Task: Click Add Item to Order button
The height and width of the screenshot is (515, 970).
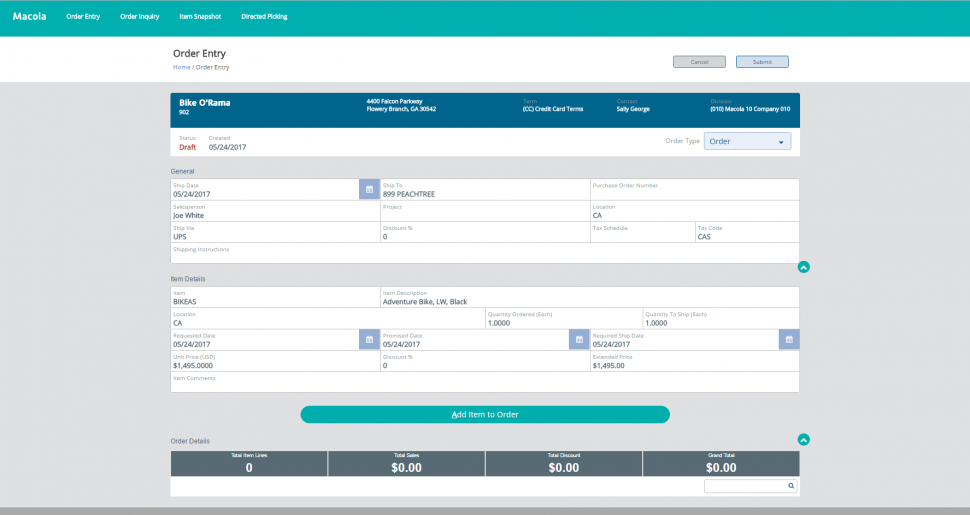Action: coord(485,414)
